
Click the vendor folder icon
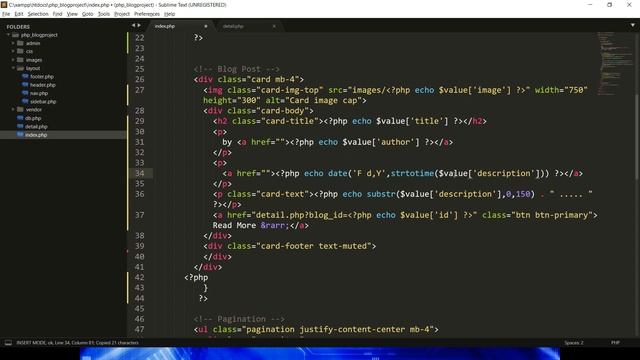click(20, 109)
